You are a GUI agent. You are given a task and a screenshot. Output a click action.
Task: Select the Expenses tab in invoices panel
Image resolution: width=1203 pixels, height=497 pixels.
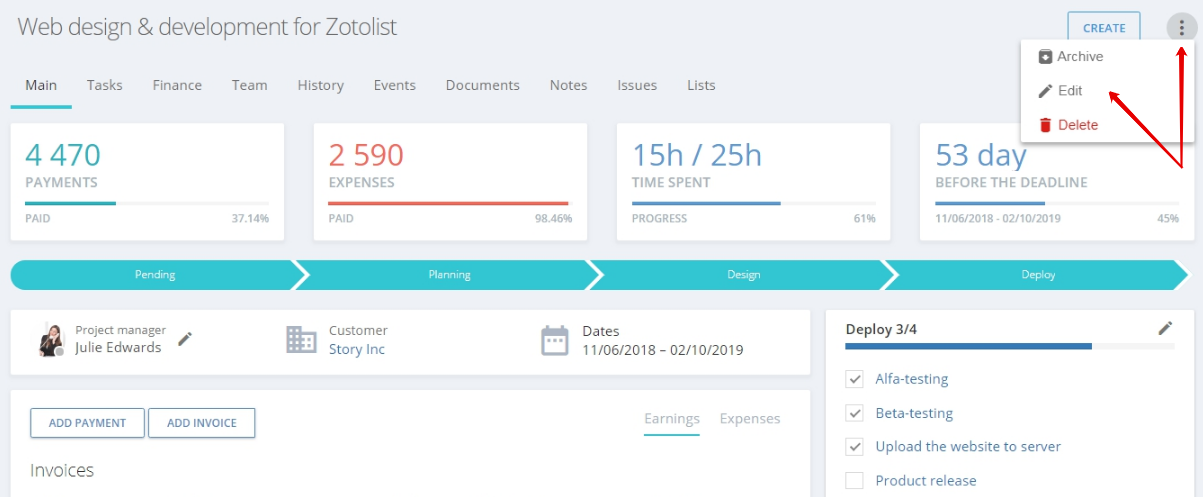point(750,419)
